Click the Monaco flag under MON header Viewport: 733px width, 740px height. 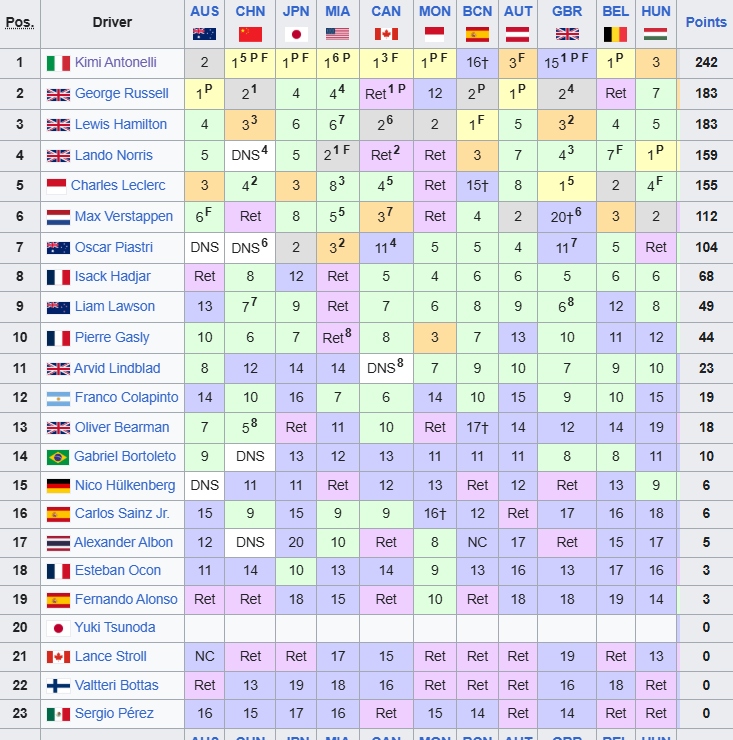click(x=435, y=34)
